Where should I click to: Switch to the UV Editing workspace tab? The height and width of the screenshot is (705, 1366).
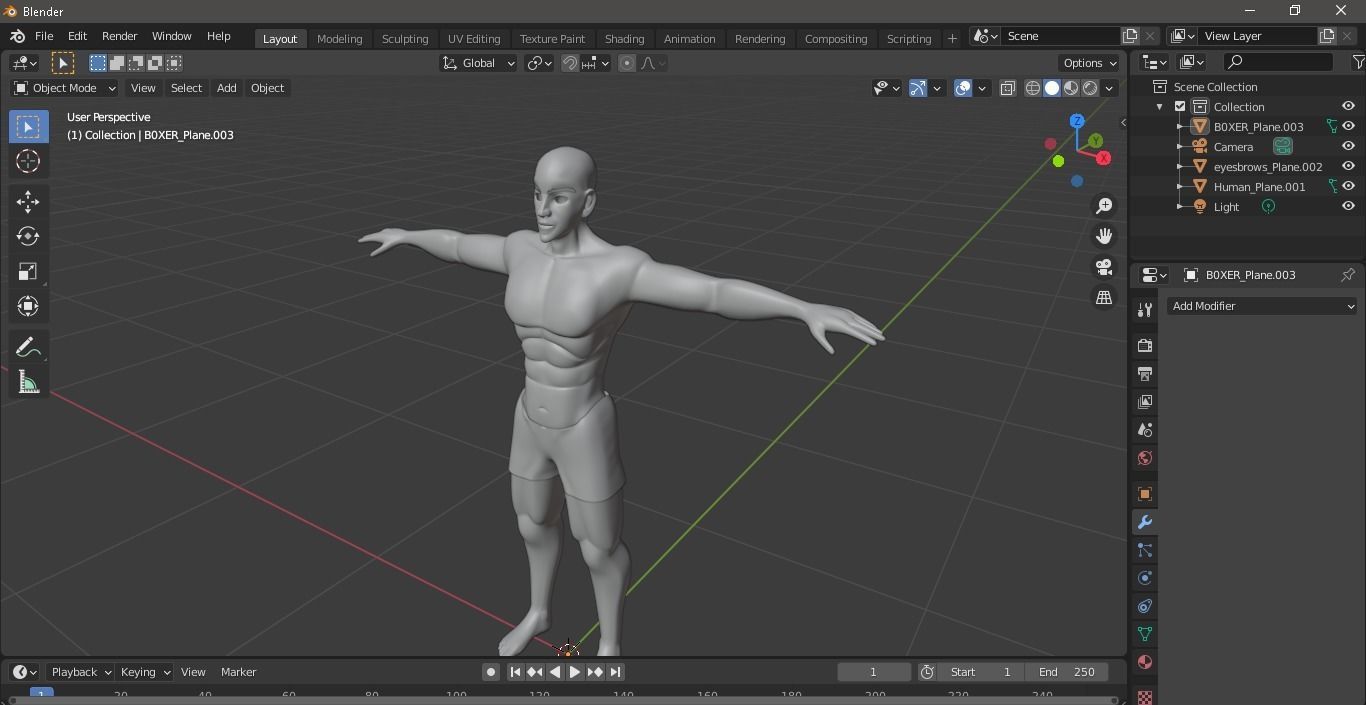point(474,39)
